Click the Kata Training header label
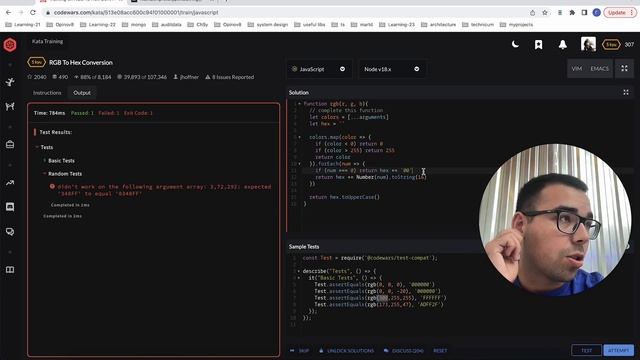The height and width of the screenshot is (360, 640). point(47,41)
